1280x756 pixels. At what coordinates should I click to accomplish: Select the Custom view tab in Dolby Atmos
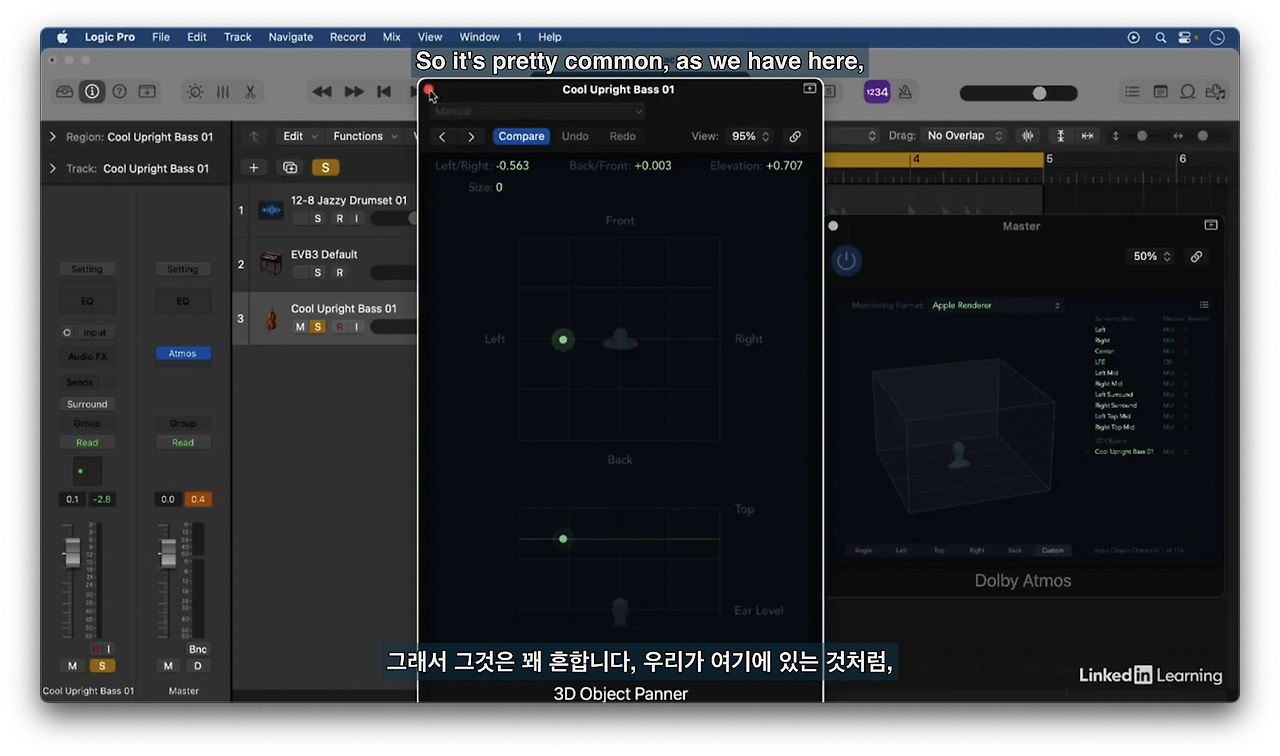(x=1052, y=550)
